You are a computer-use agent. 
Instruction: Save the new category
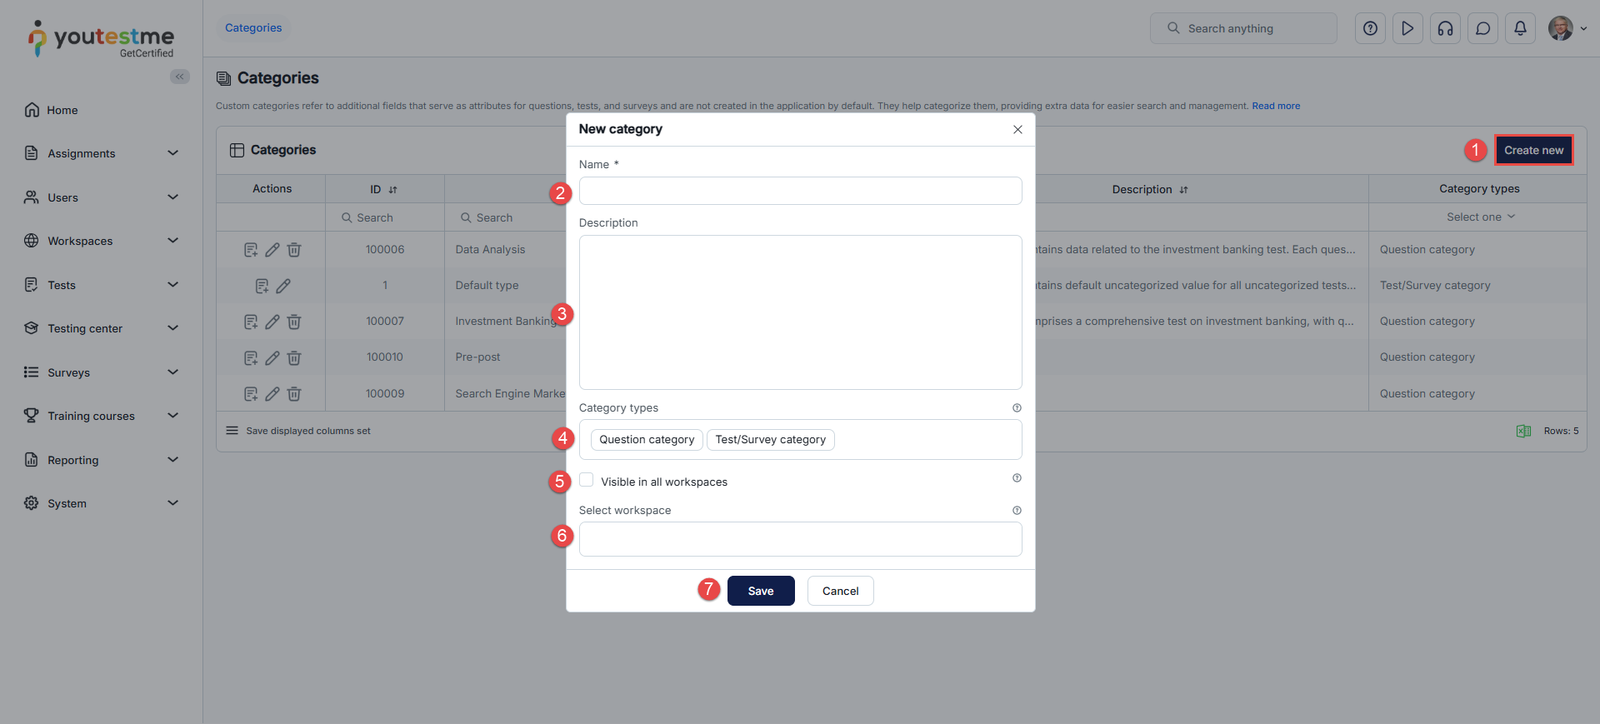coord(760,591)
